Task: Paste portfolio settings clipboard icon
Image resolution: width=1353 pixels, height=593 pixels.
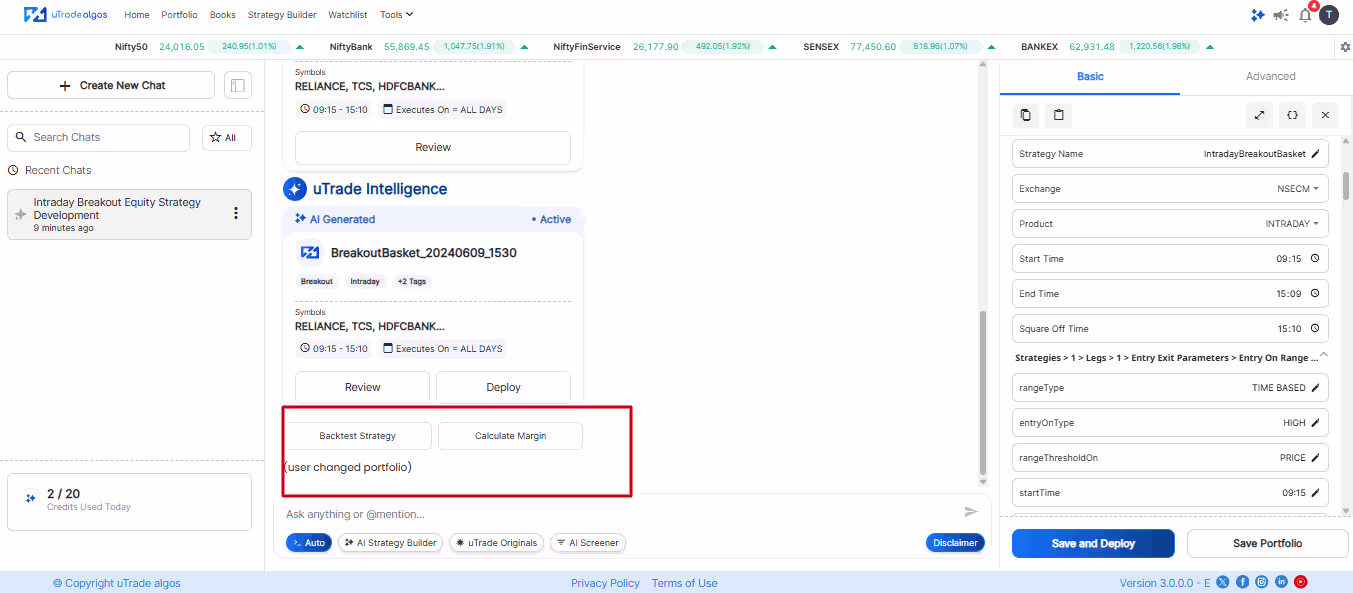Action: 1058,115
